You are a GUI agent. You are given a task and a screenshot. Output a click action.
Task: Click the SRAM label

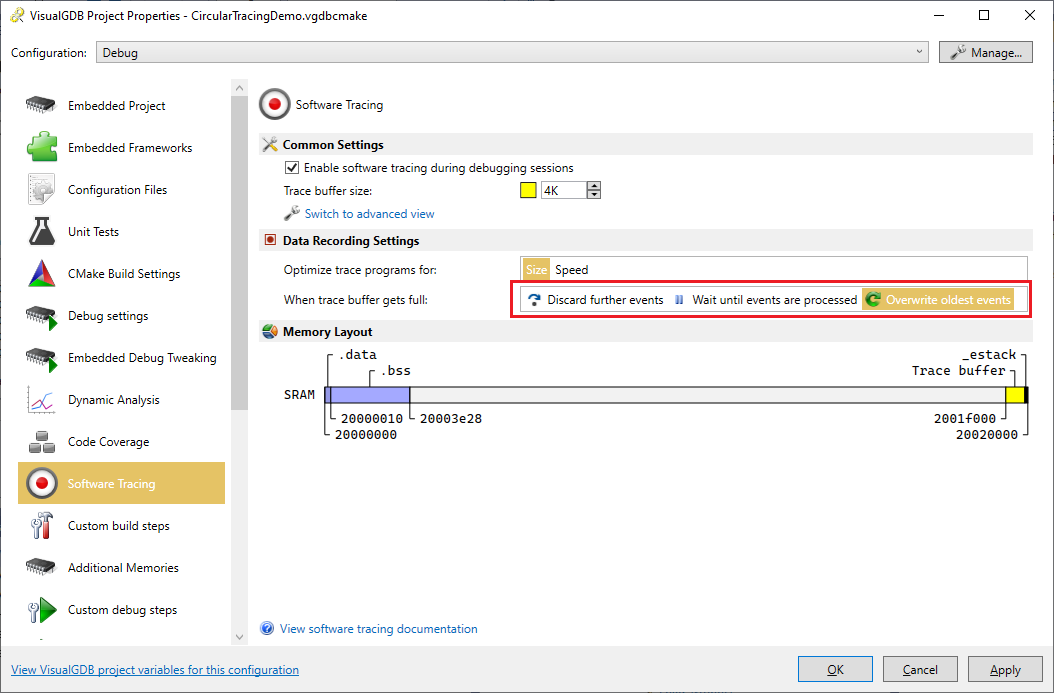299,395
